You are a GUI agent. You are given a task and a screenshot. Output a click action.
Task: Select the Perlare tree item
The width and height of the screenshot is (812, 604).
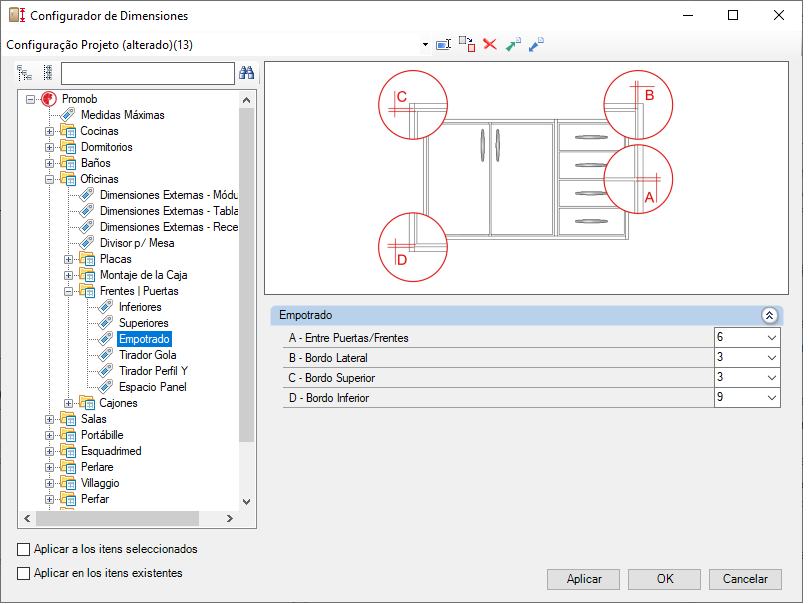click(97, 467)
